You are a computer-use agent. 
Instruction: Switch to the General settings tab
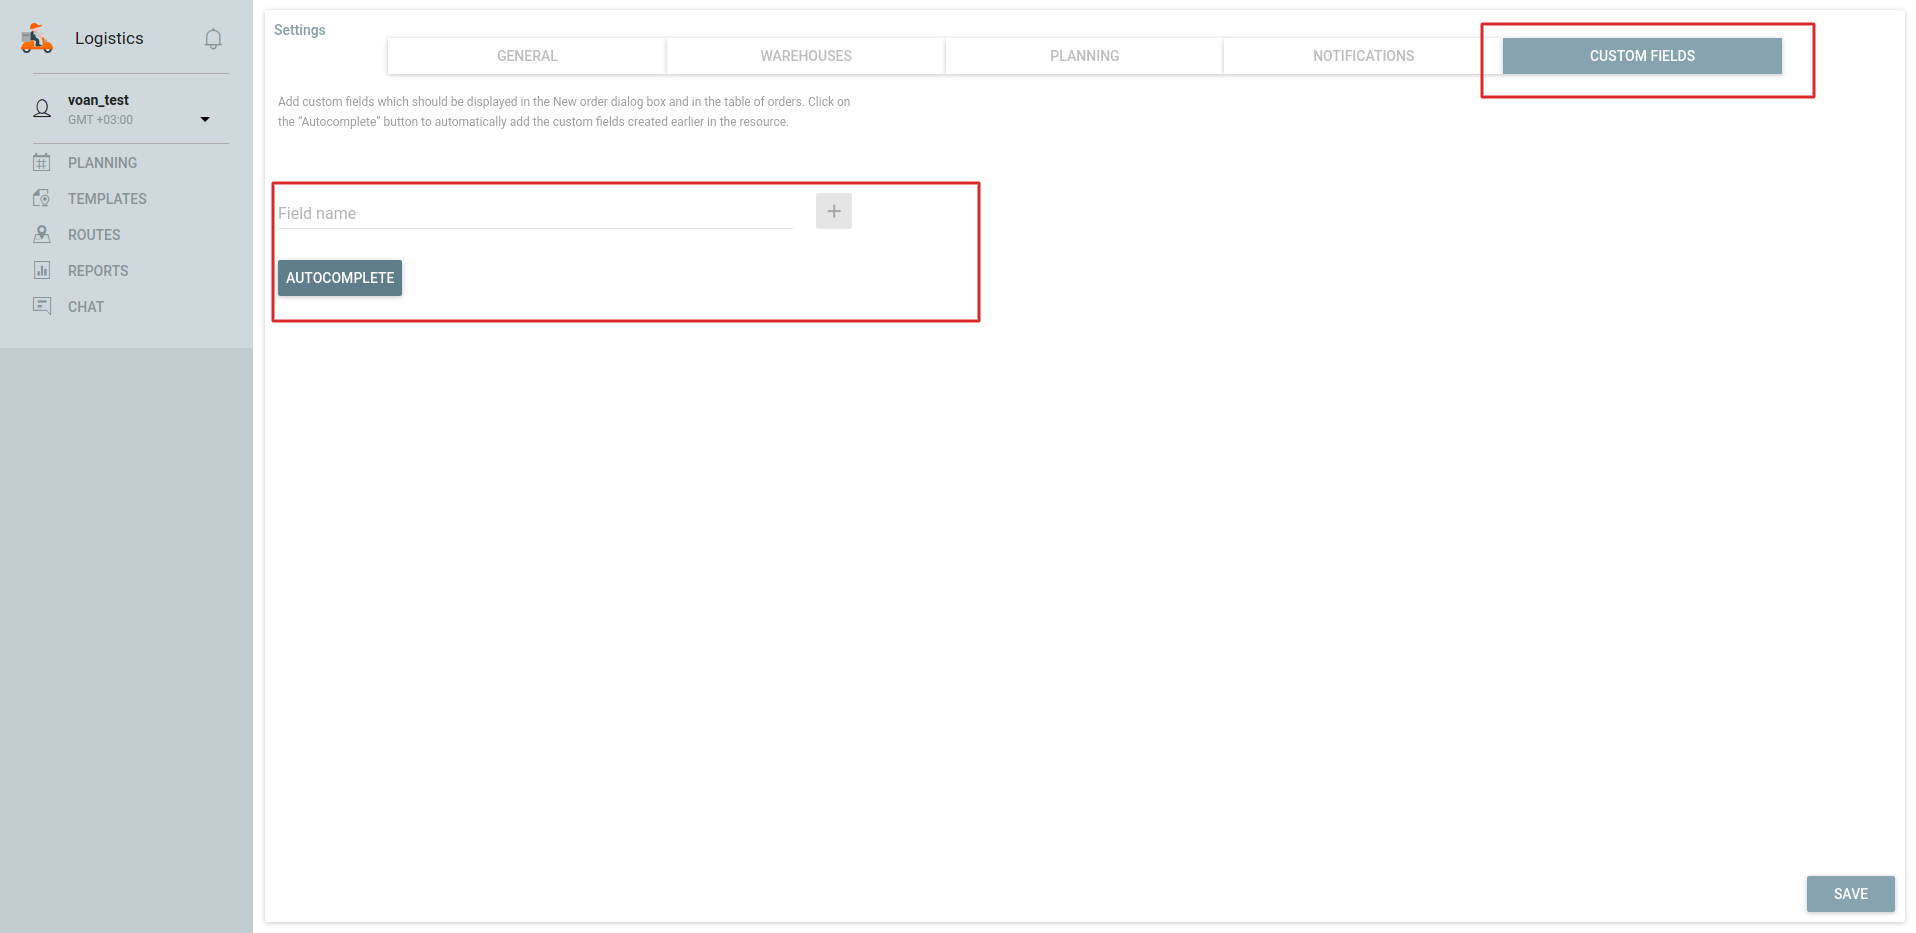point(527,56)
